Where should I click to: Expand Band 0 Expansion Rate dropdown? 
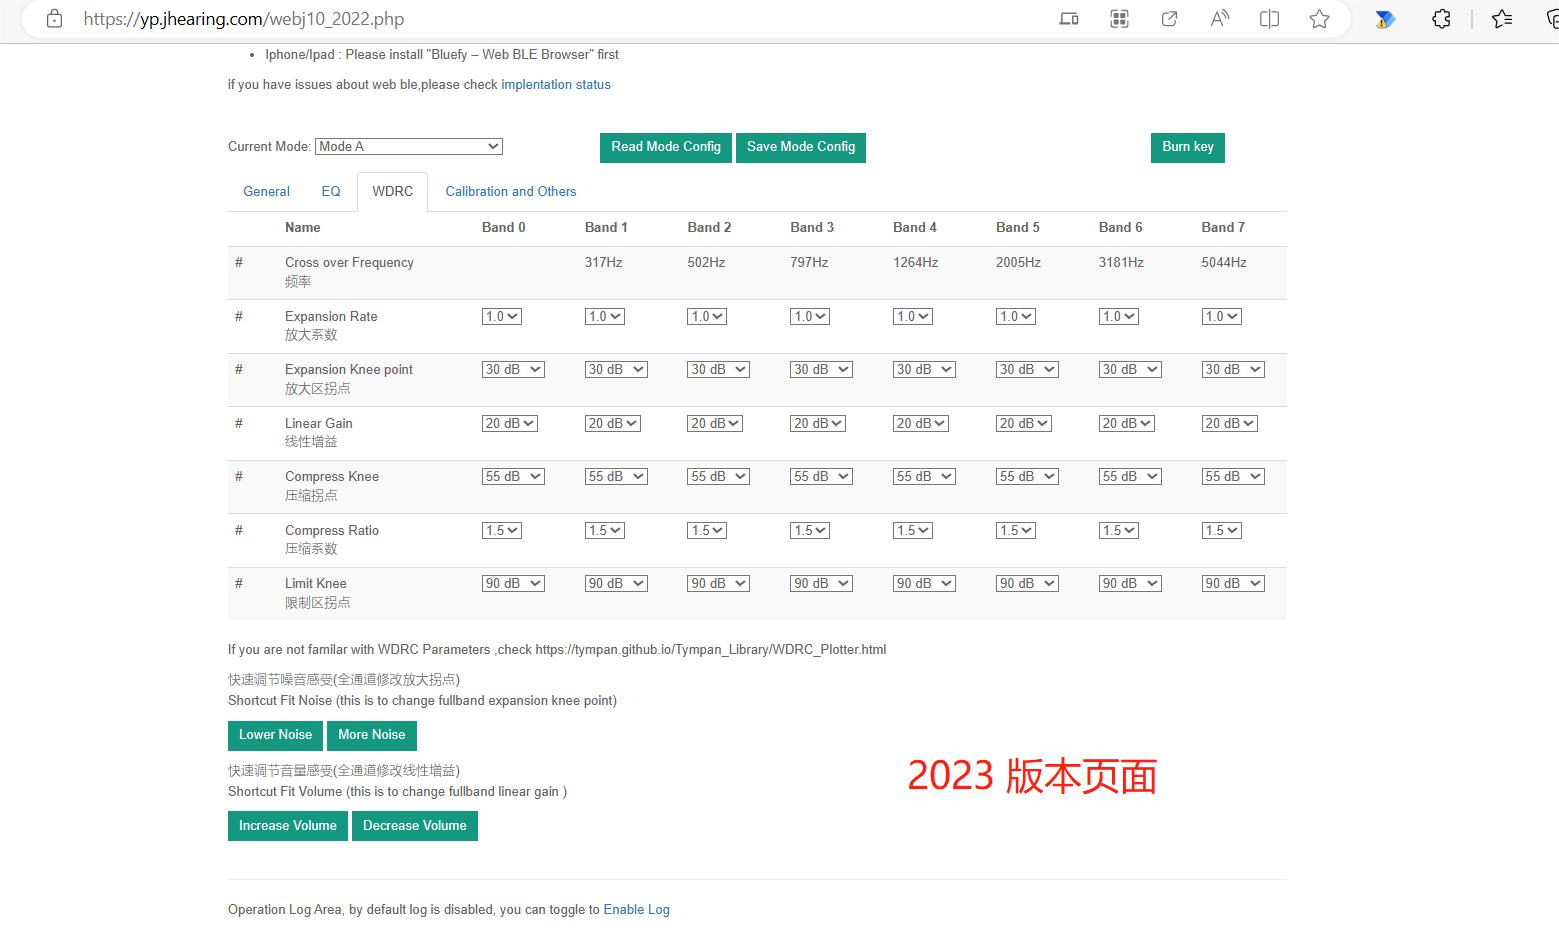[x=501, y=316]
